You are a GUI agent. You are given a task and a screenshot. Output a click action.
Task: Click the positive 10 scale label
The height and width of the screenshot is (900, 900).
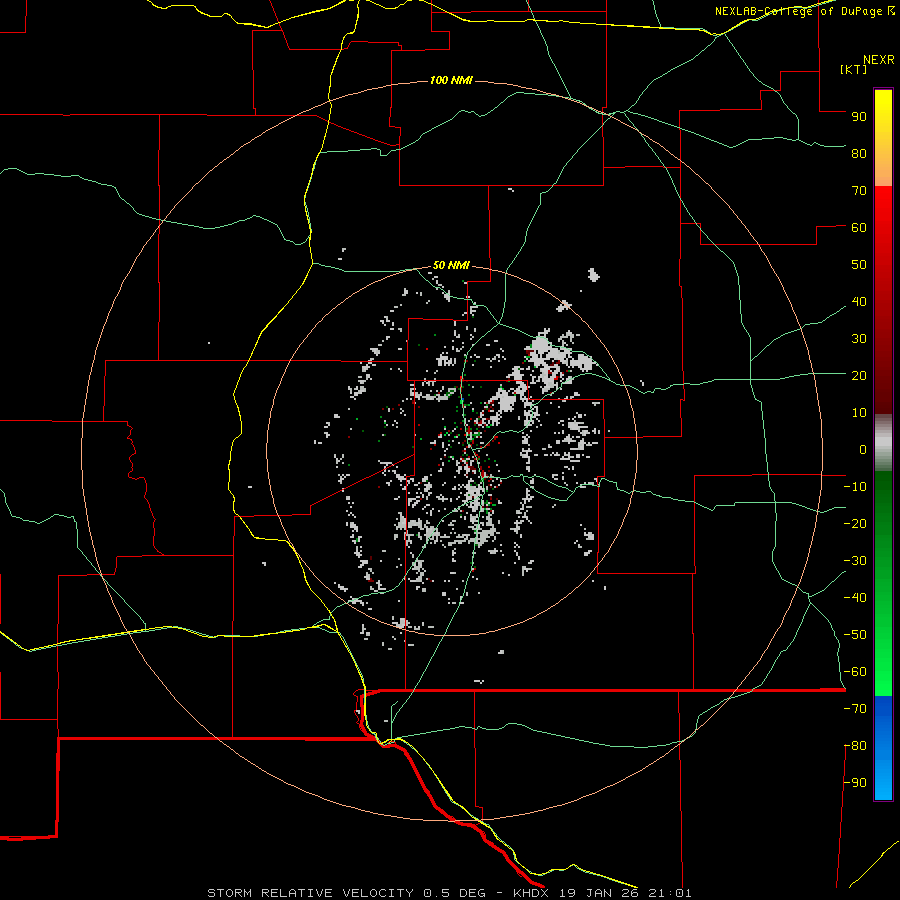click(859, 413)
